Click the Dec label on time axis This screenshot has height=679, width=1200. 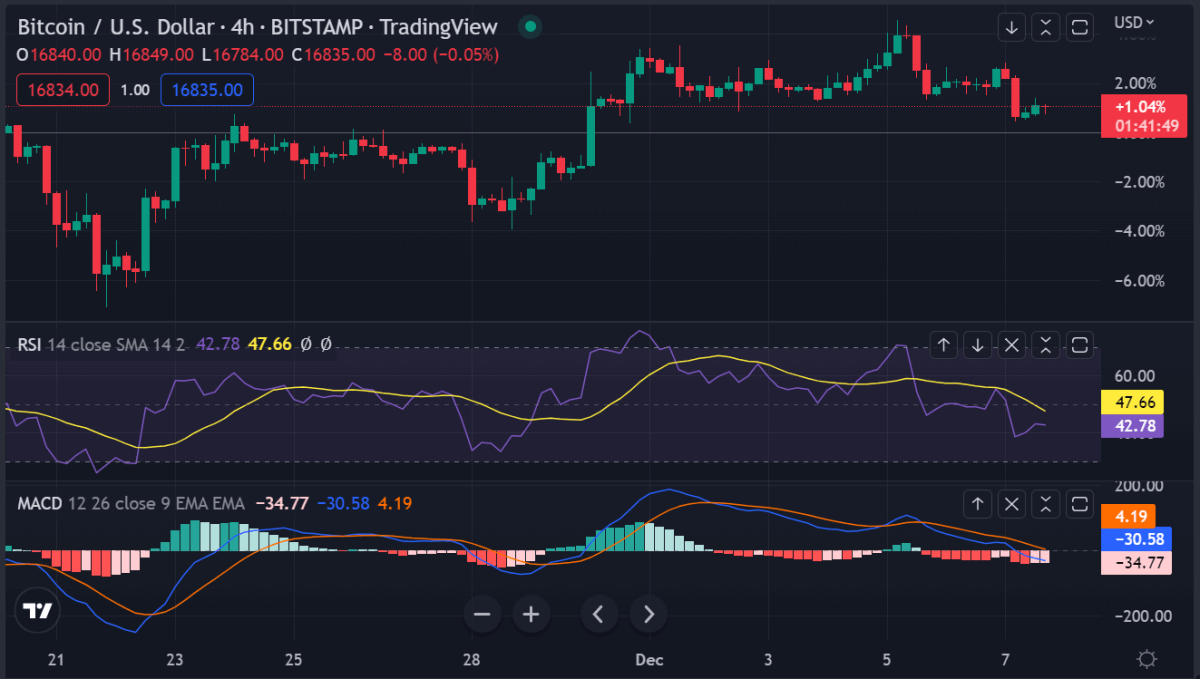tap(649, 660)
